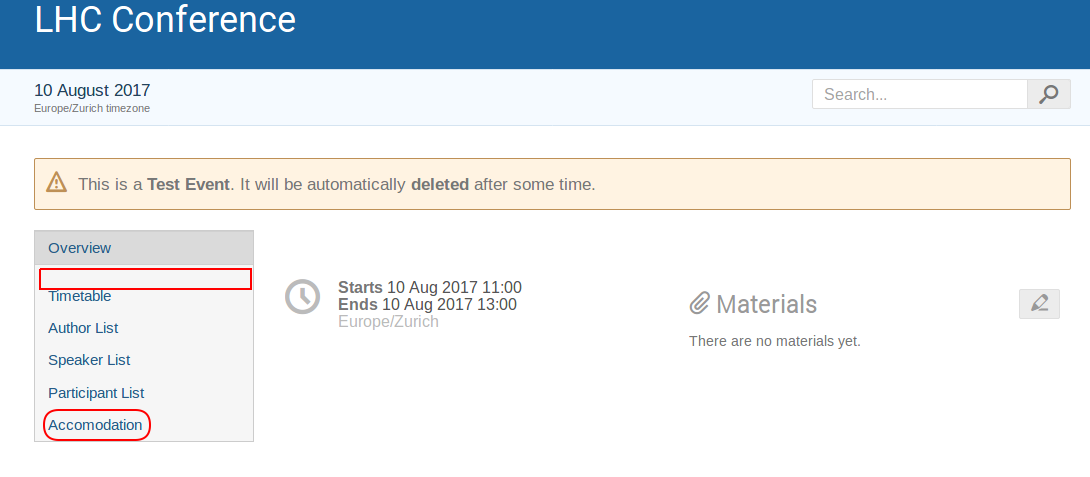Screen dimensions: 1090x477
Task: Click the 'There are no materials yet' text
Action: pyautogui.click(x=774, y=341)
